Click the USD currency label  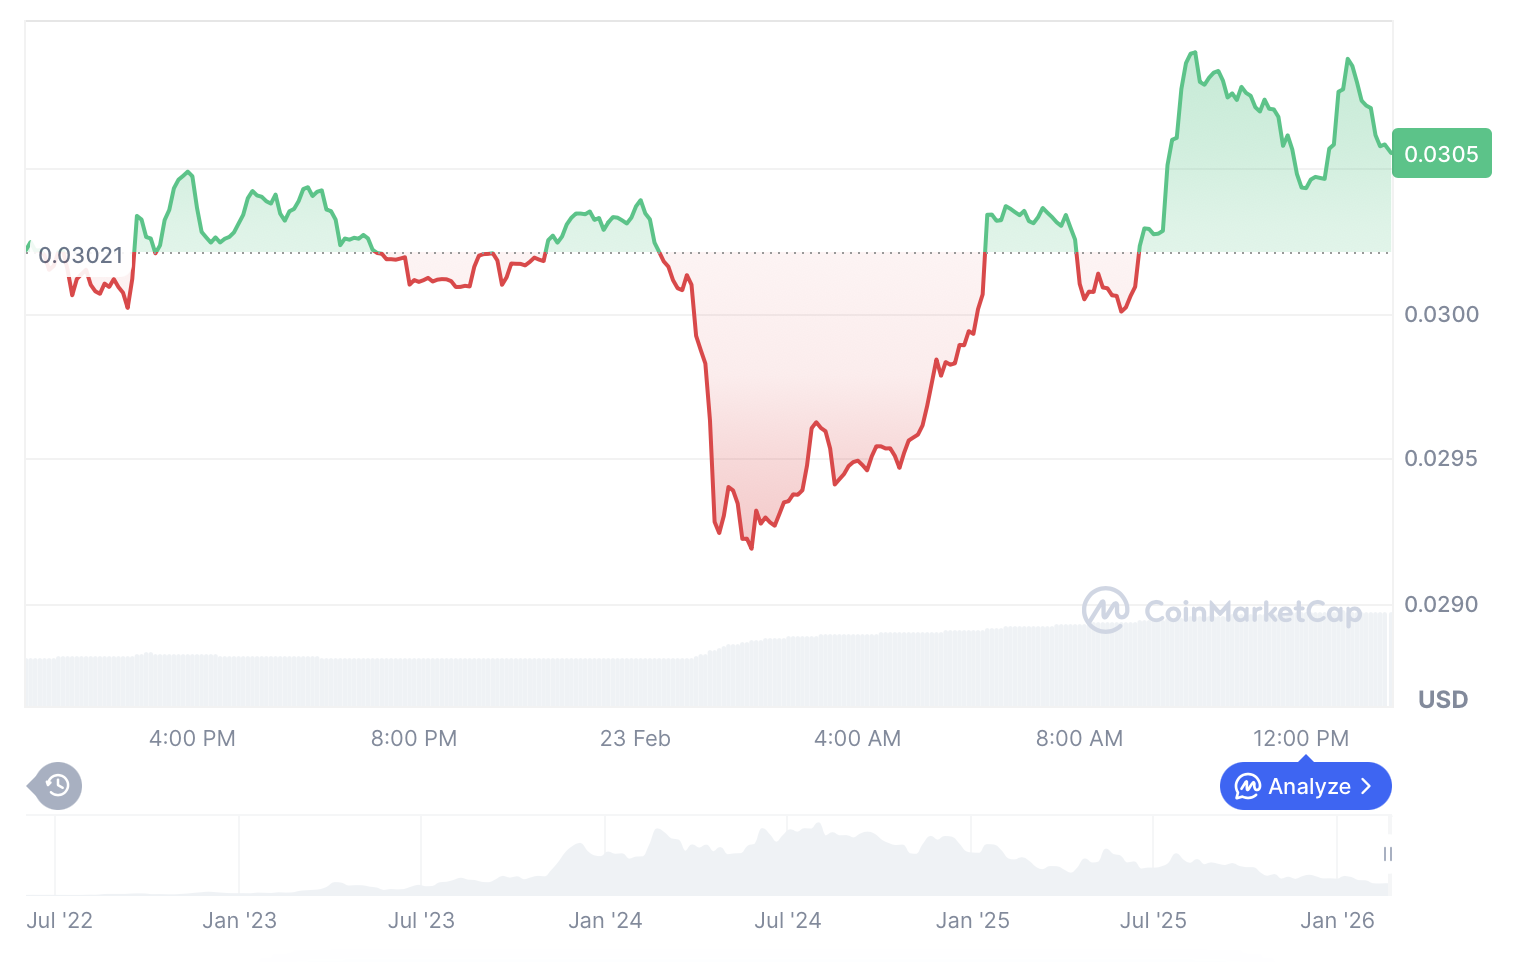pos(1442,700)
